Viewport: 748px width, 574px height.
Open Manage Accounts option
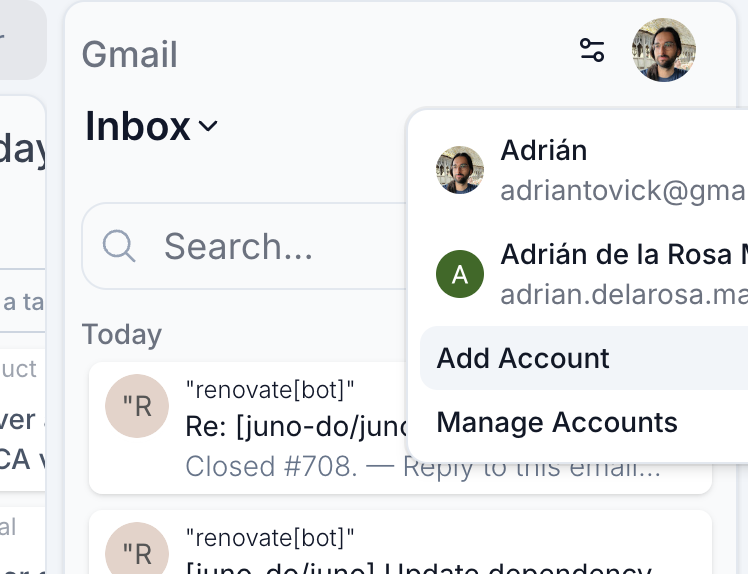pyautogui.click(x=584, y=422)
